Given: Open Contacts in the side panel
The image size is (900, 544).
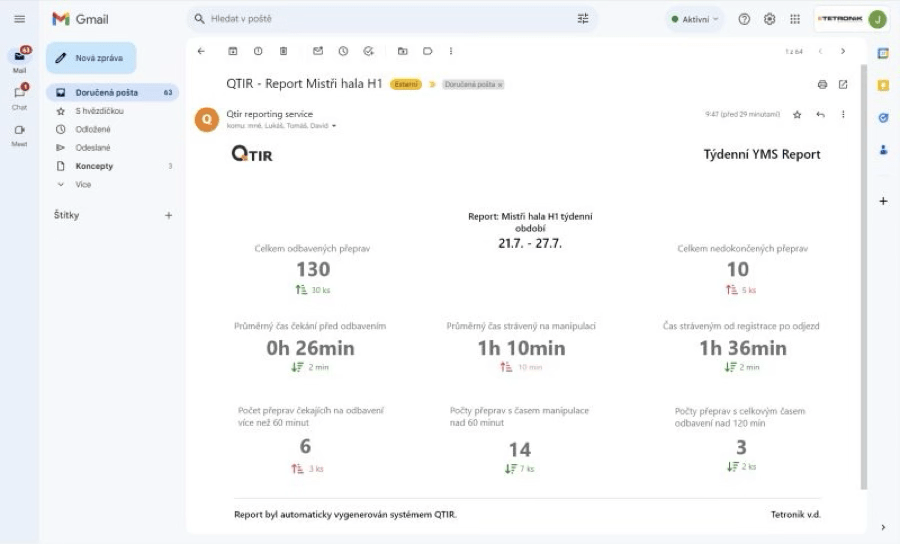Looking at the screenshot, I should point(883,150).
